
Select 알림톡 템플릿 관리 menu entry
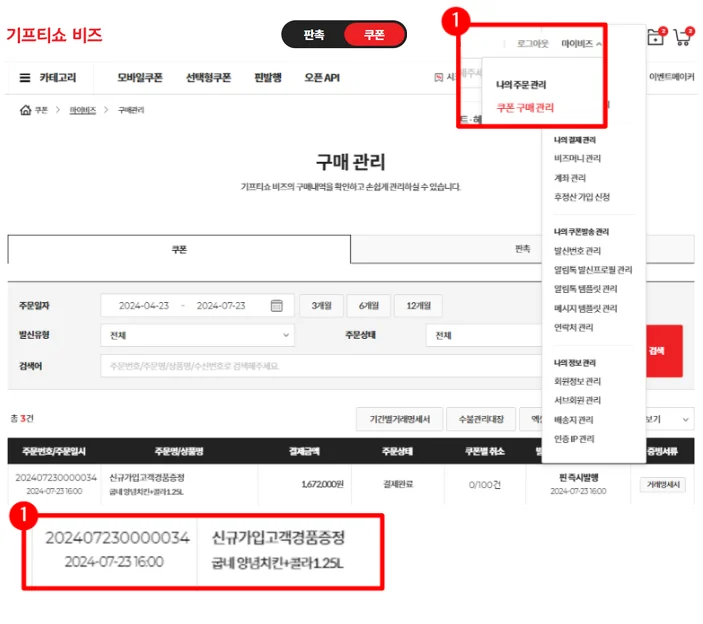[x=586, y=289]
